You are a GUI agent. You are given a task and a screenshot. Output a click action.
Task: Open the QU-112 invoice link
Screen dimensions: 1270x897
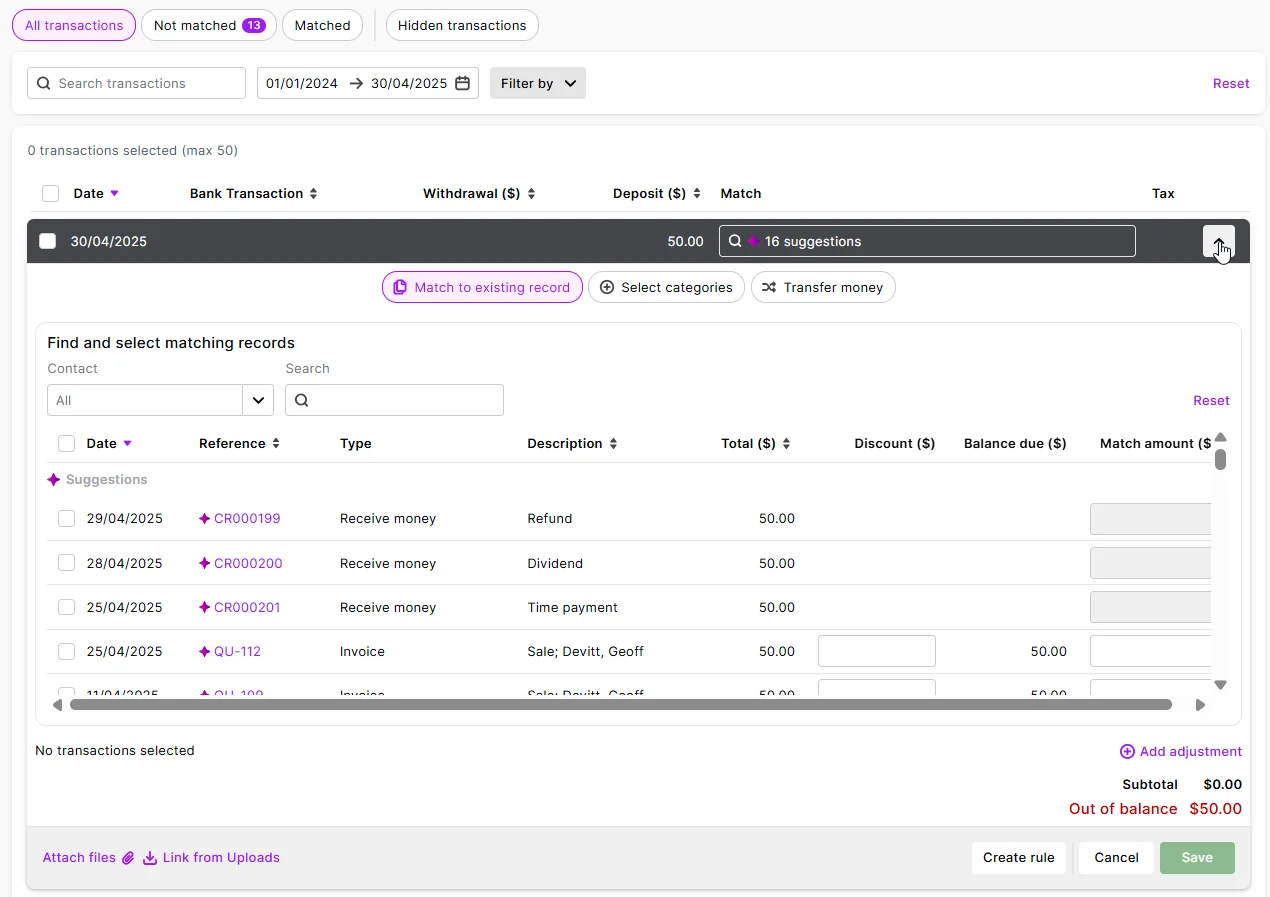[238, 650]
